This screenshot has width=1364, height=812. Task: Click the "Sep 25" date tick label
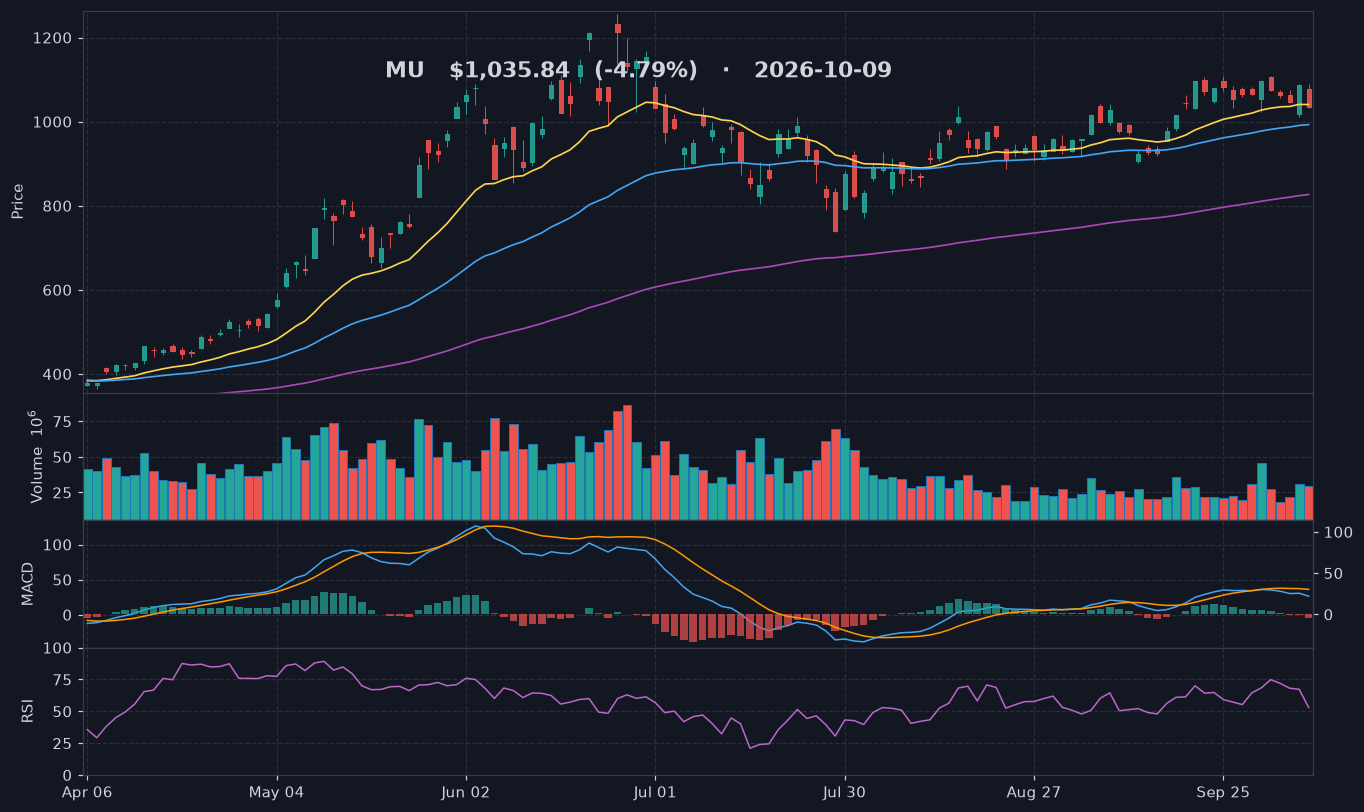[1223, 792]
